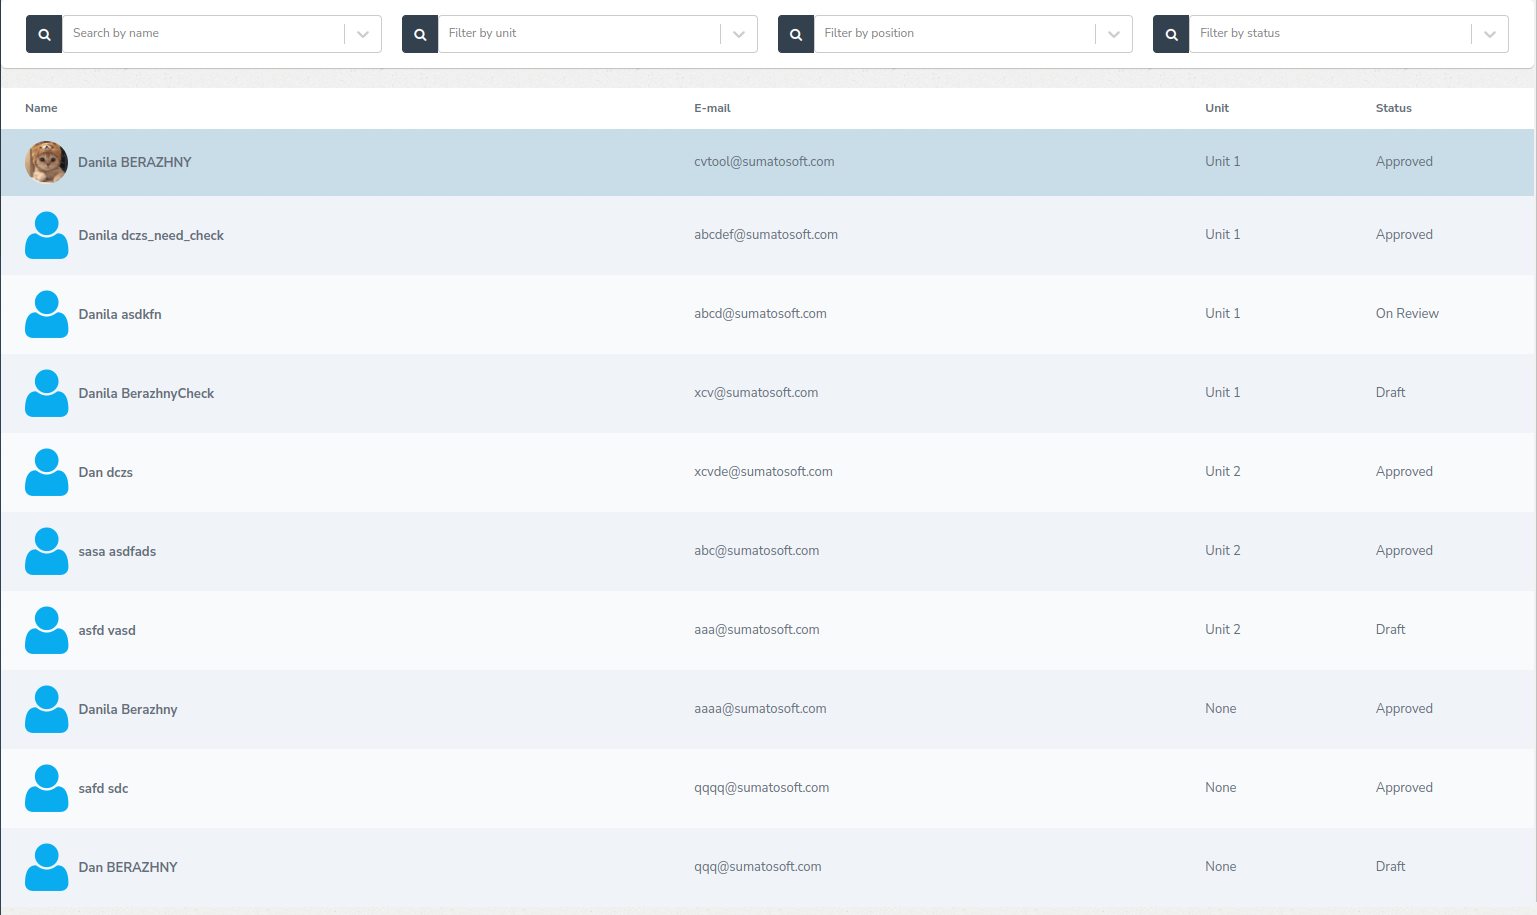Click email cvtool@sumatosoft.com
1537x915 pixels.
coord(764,161)
